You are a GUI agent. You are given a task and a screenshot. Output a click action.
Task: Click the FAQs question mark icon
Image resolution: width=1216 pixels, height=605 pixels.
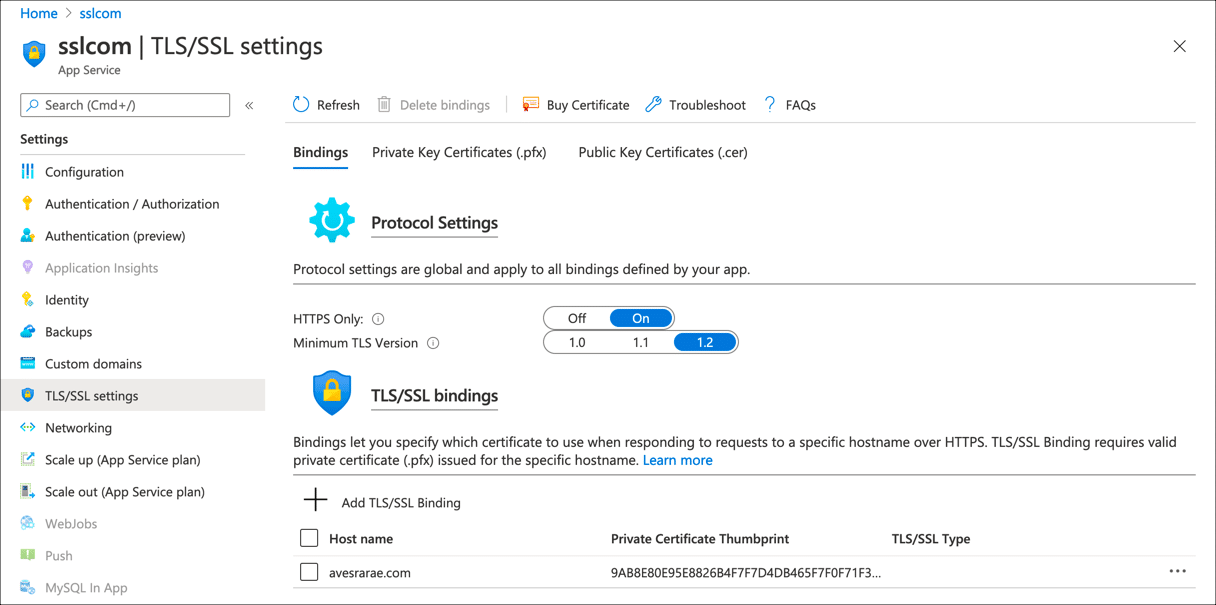[x=768, y=104]
